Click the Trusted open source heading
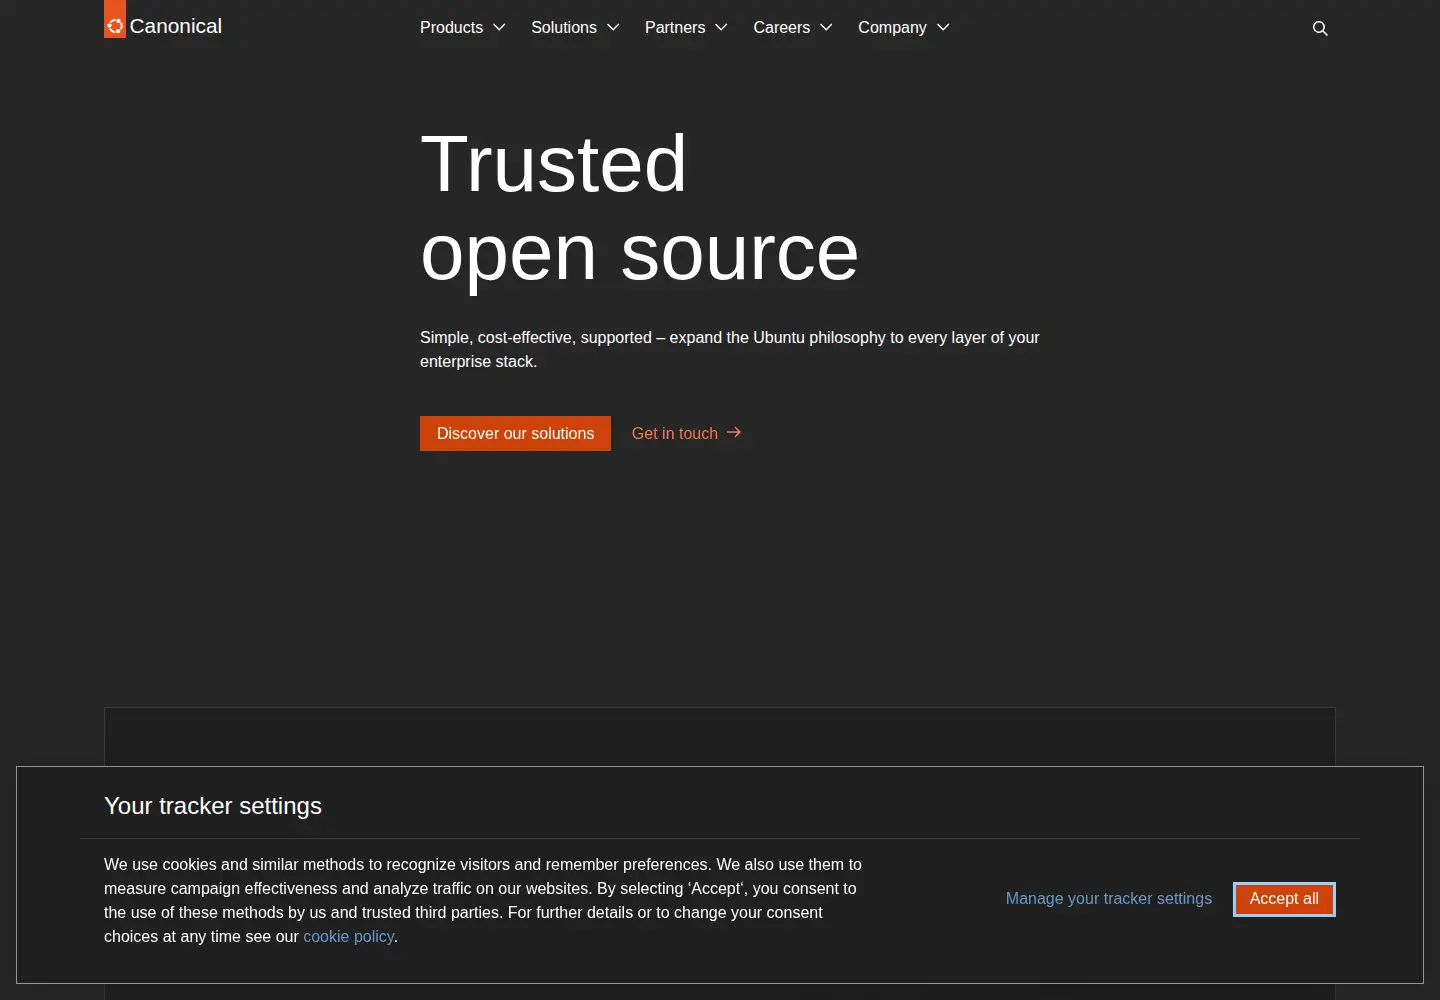The height and width of the screenshot is (1000, 1440). (x=640, y=208)
